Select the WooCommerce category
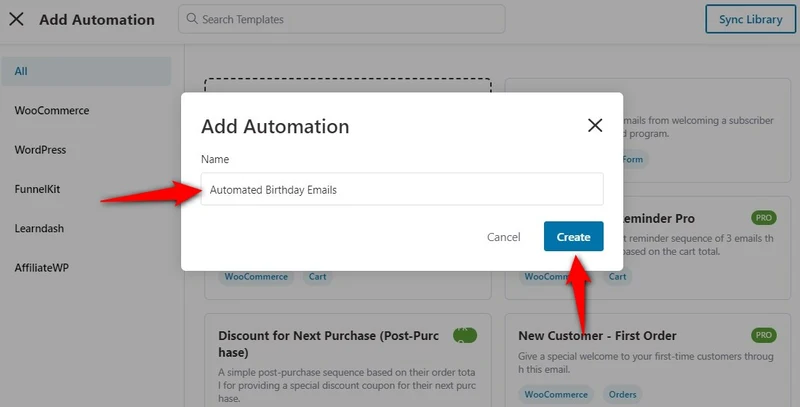Image resolution: width=800 pixels, height=407 pixels. [52, 111]
